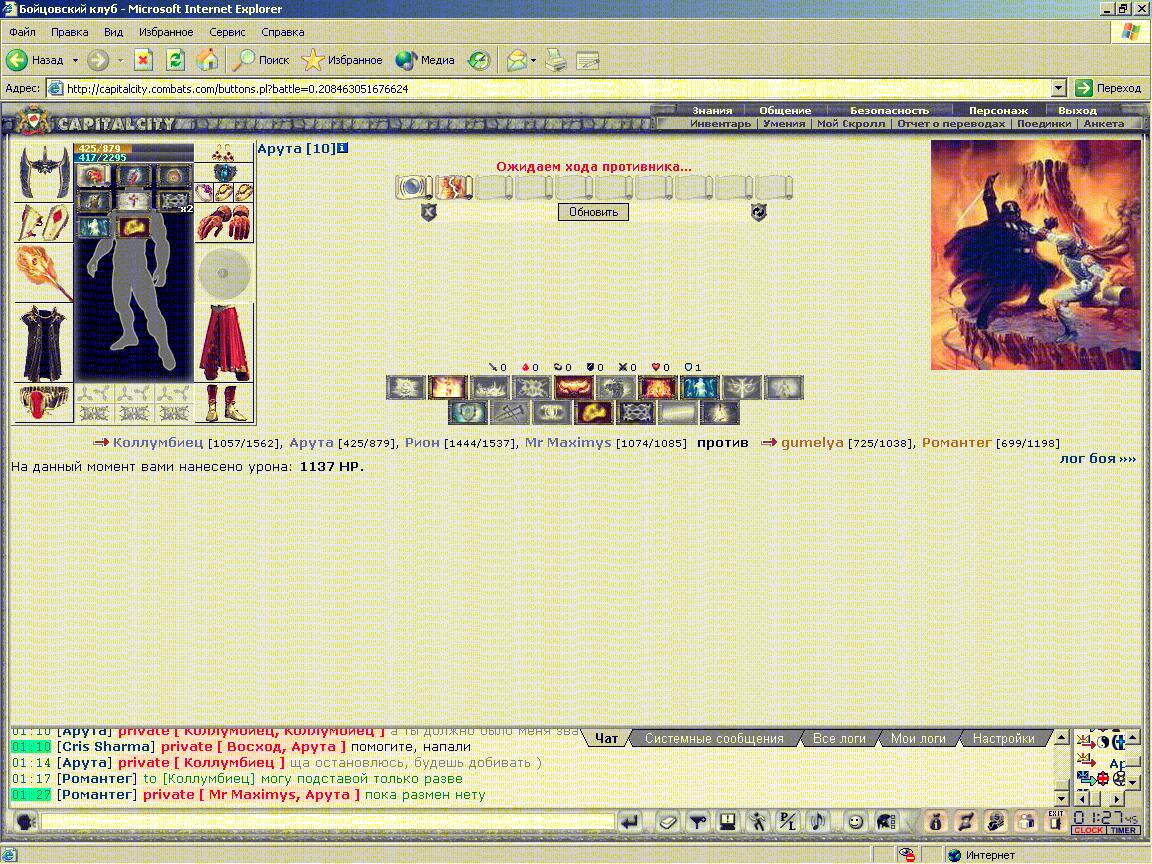This screenshot has width=1152, height=864.
Task: Click opponent name gumelya in team list
Action: click(x=812, y=442)
